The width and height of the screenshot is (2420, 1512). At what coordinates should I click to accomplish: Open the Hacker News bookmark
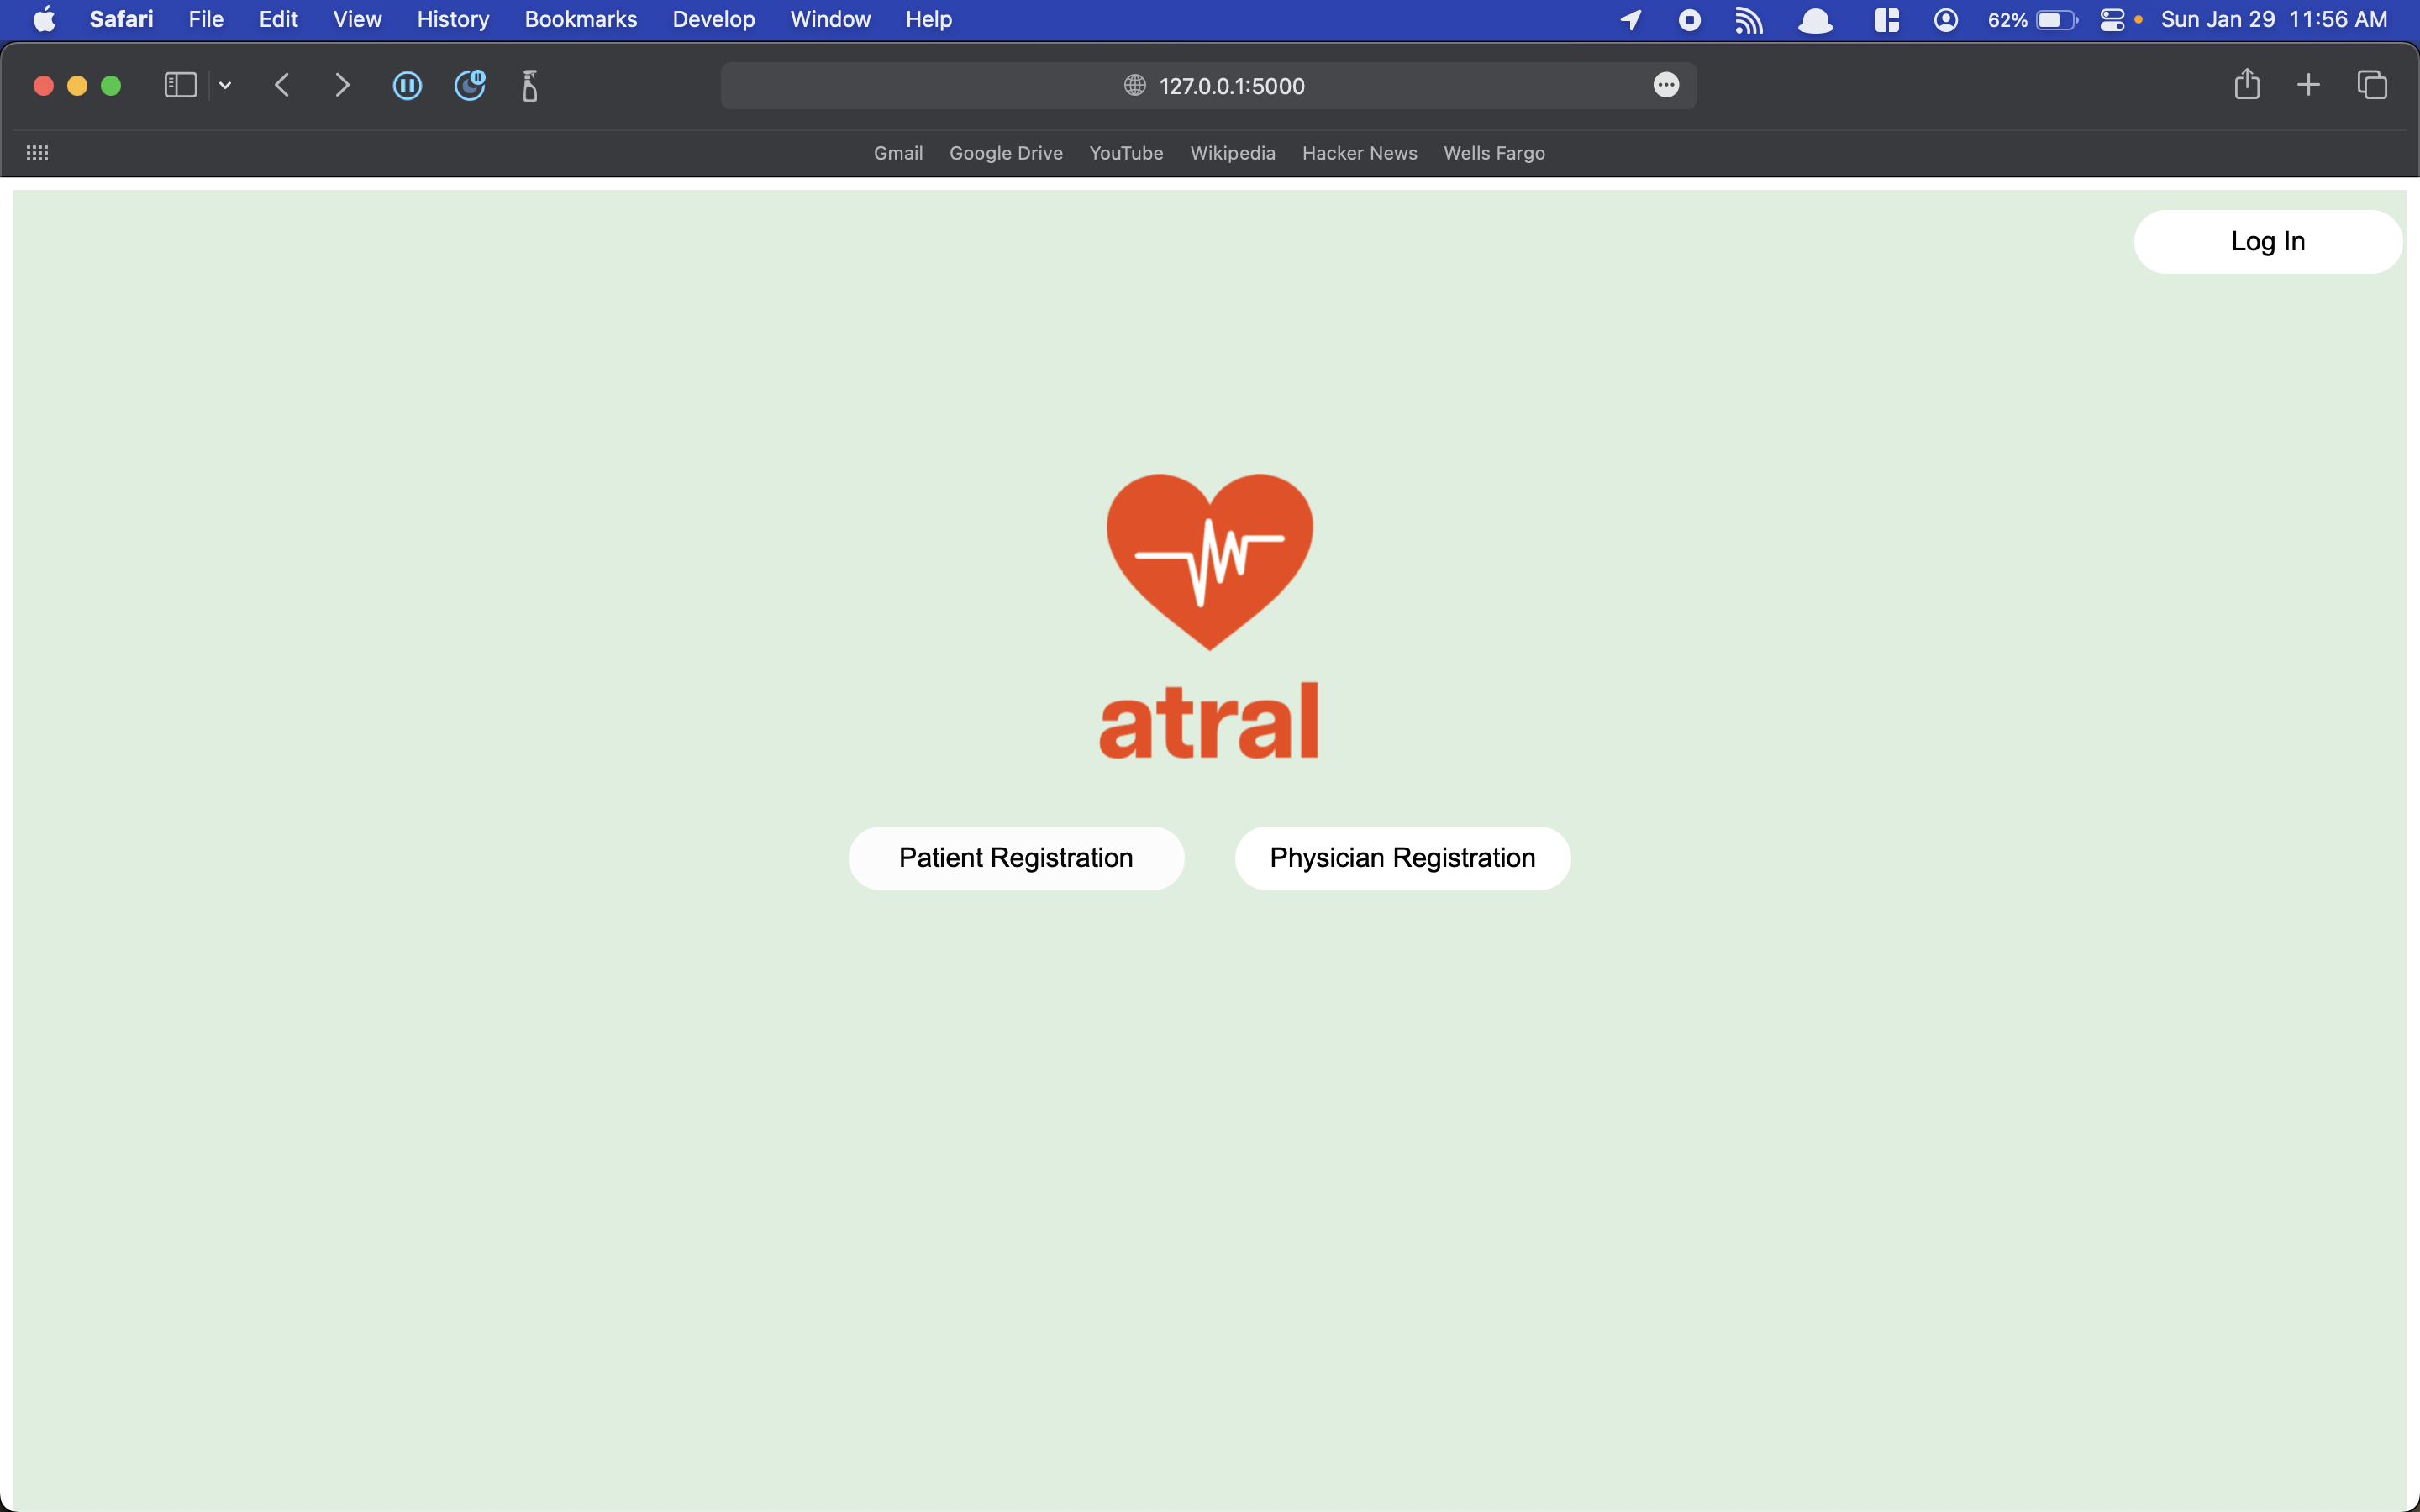[x=1359, y=153]
